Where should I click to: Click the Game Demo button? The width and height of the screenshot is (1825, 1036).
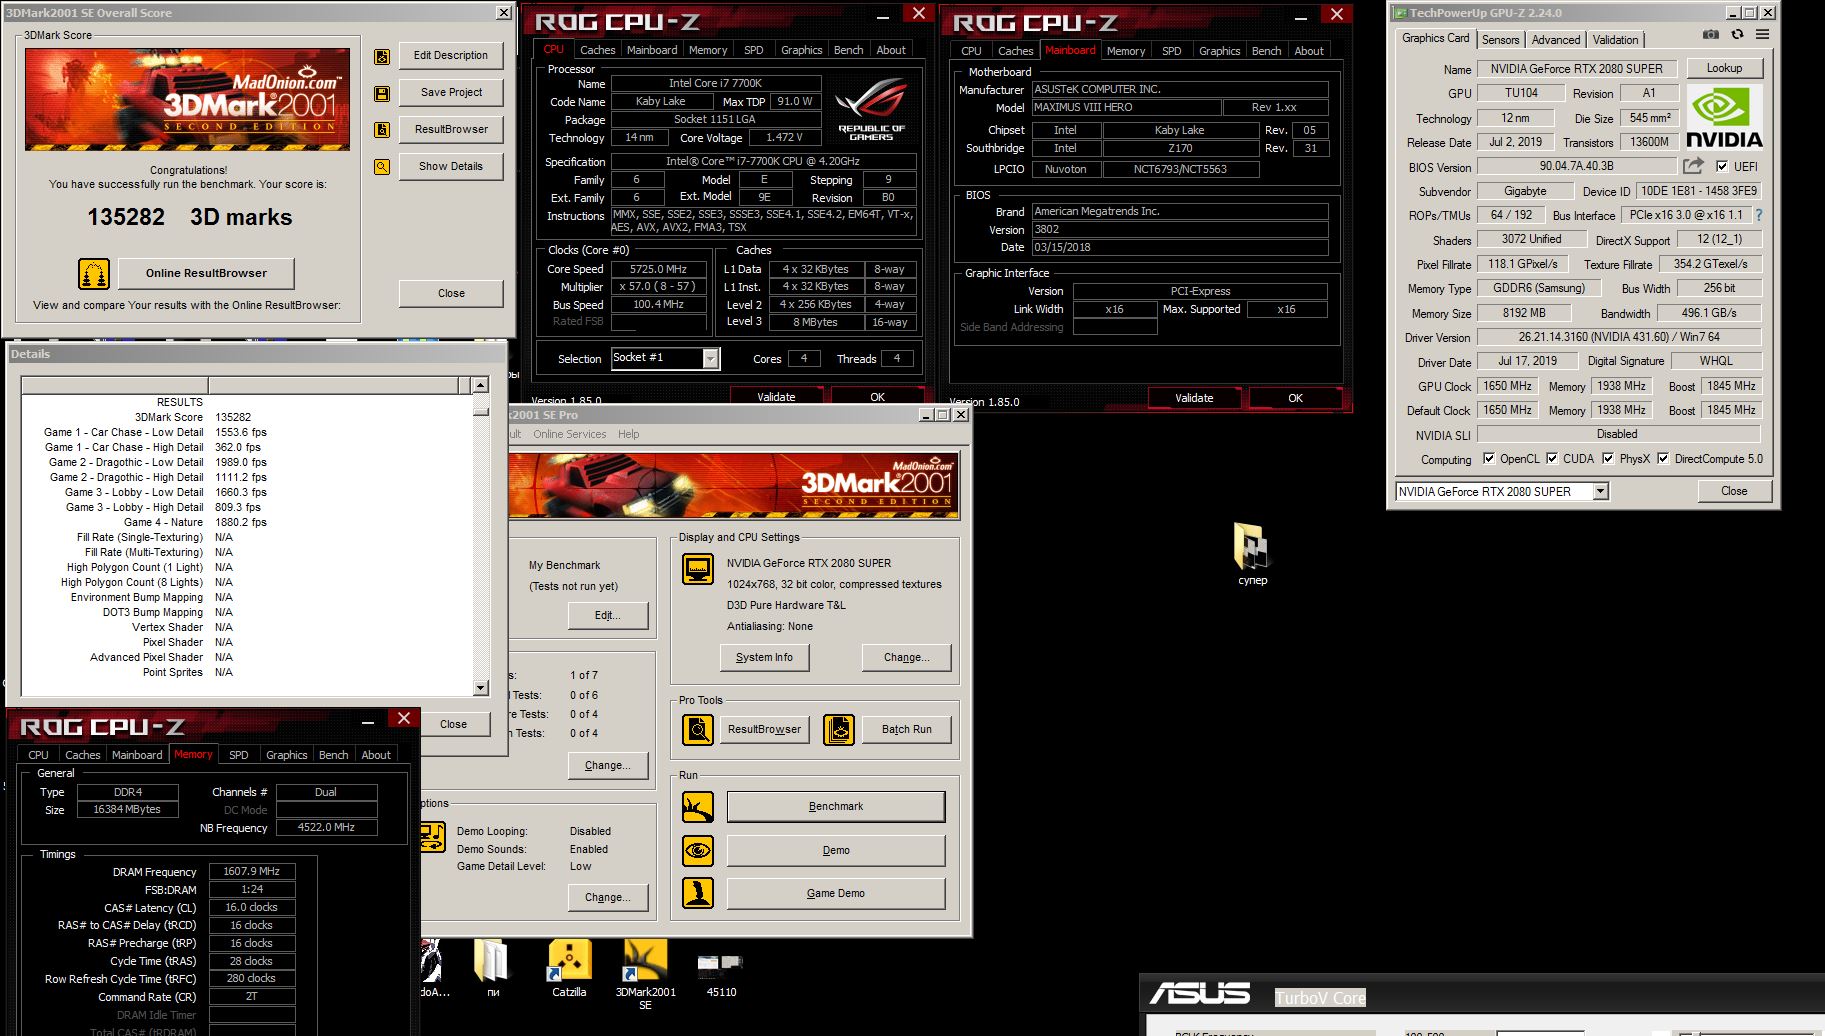coord(836,893)
